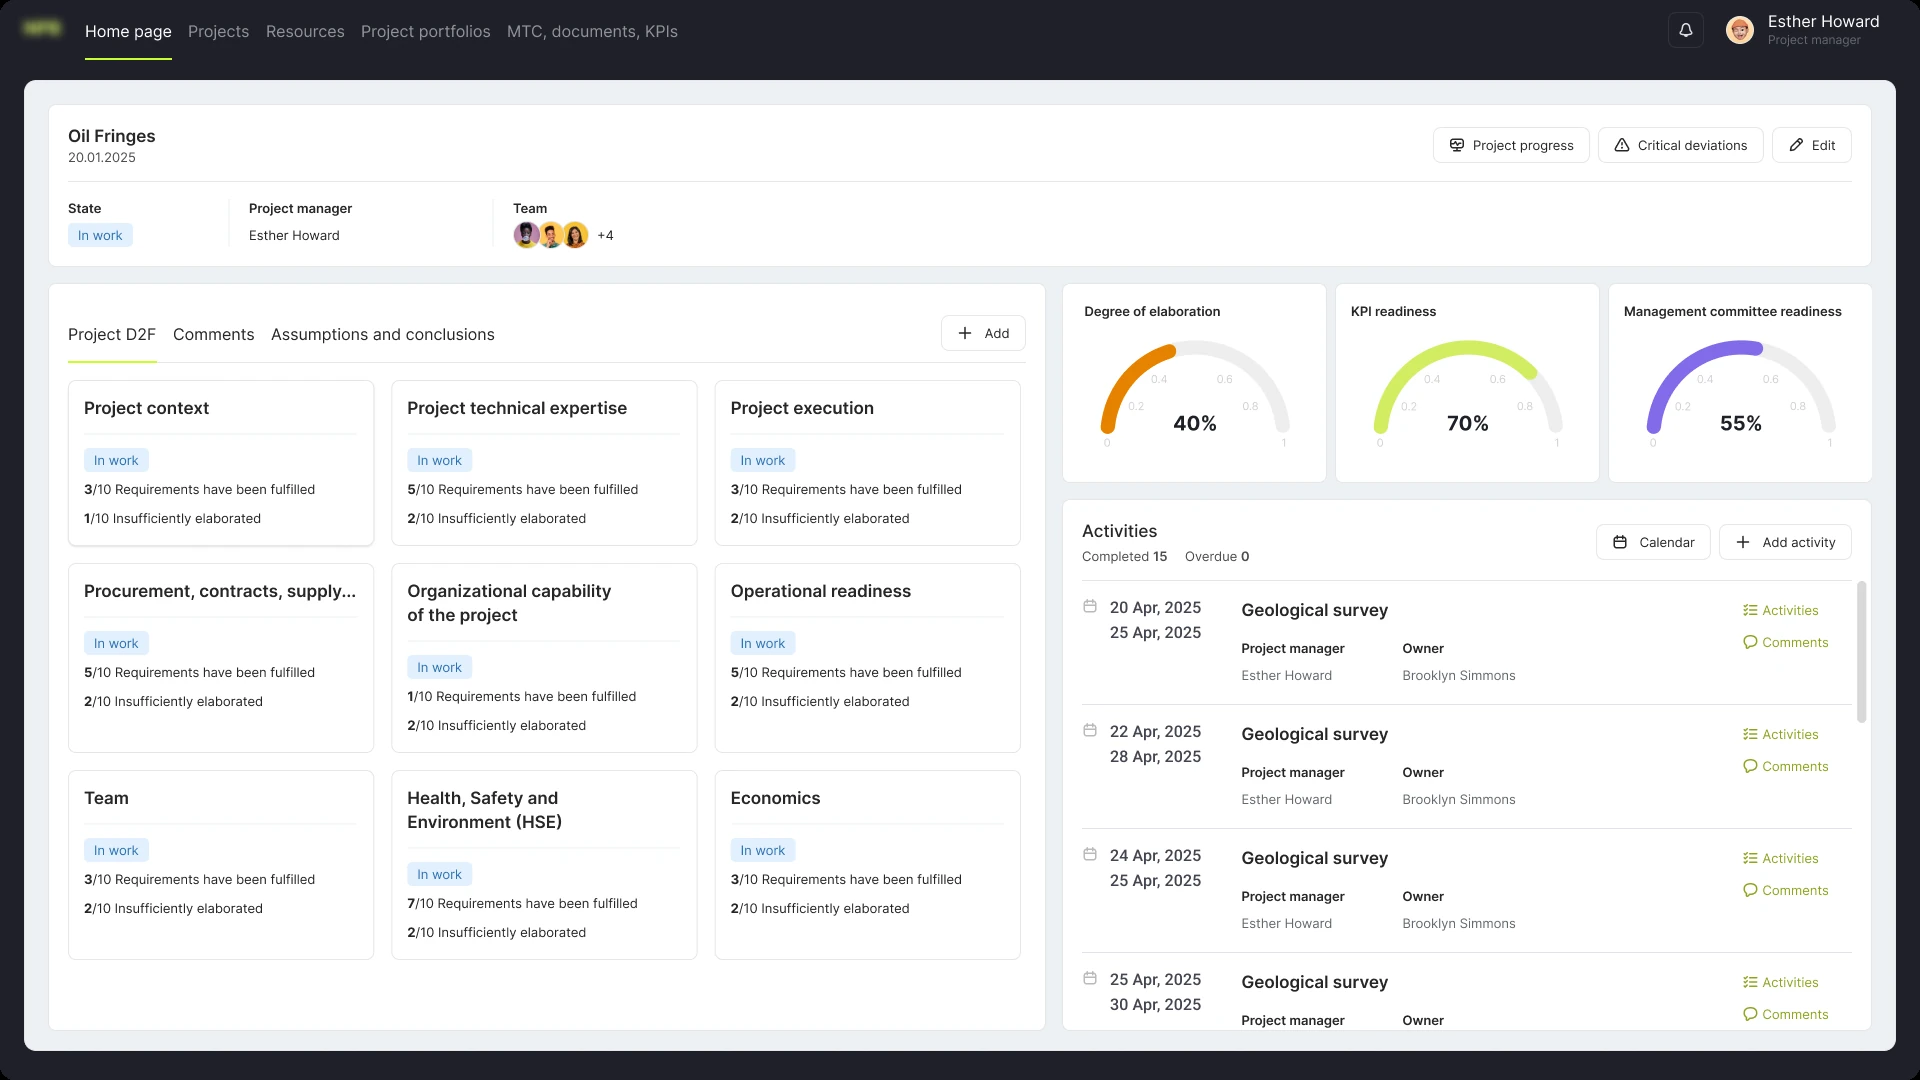This screenshot has height=1080, width=1920.
Task: Go to Resources in top navigation
Action: pyautogui.click(x=305, y=32)
